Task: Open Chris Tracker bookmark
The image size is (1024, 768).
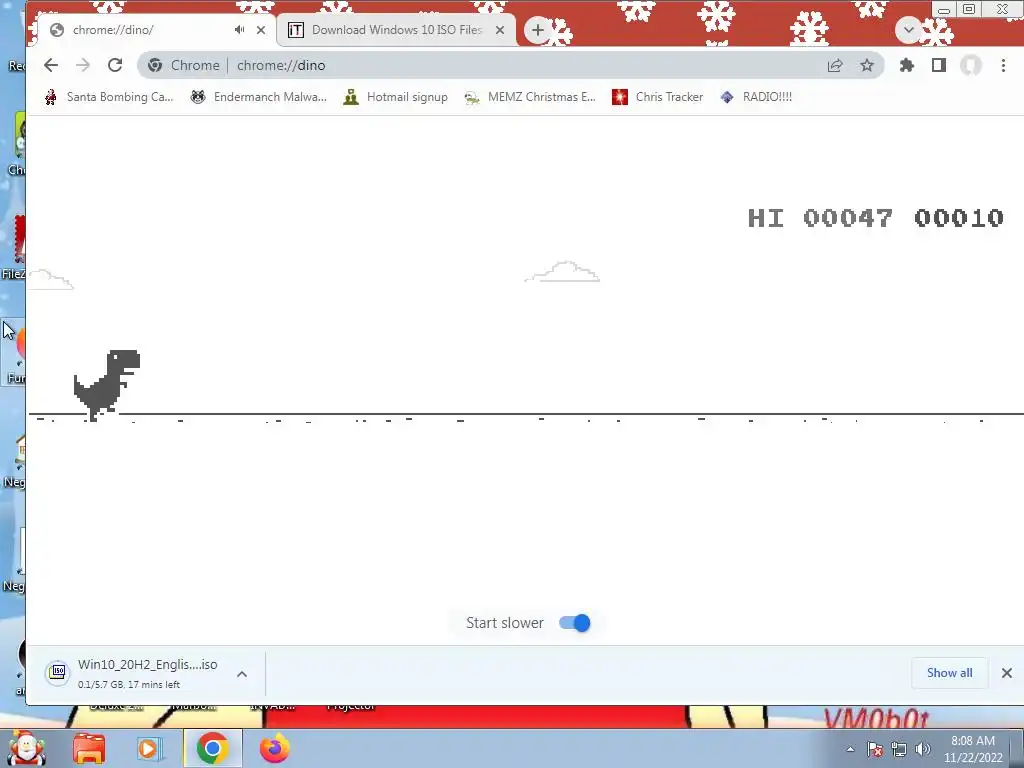Action: (658, 97)
